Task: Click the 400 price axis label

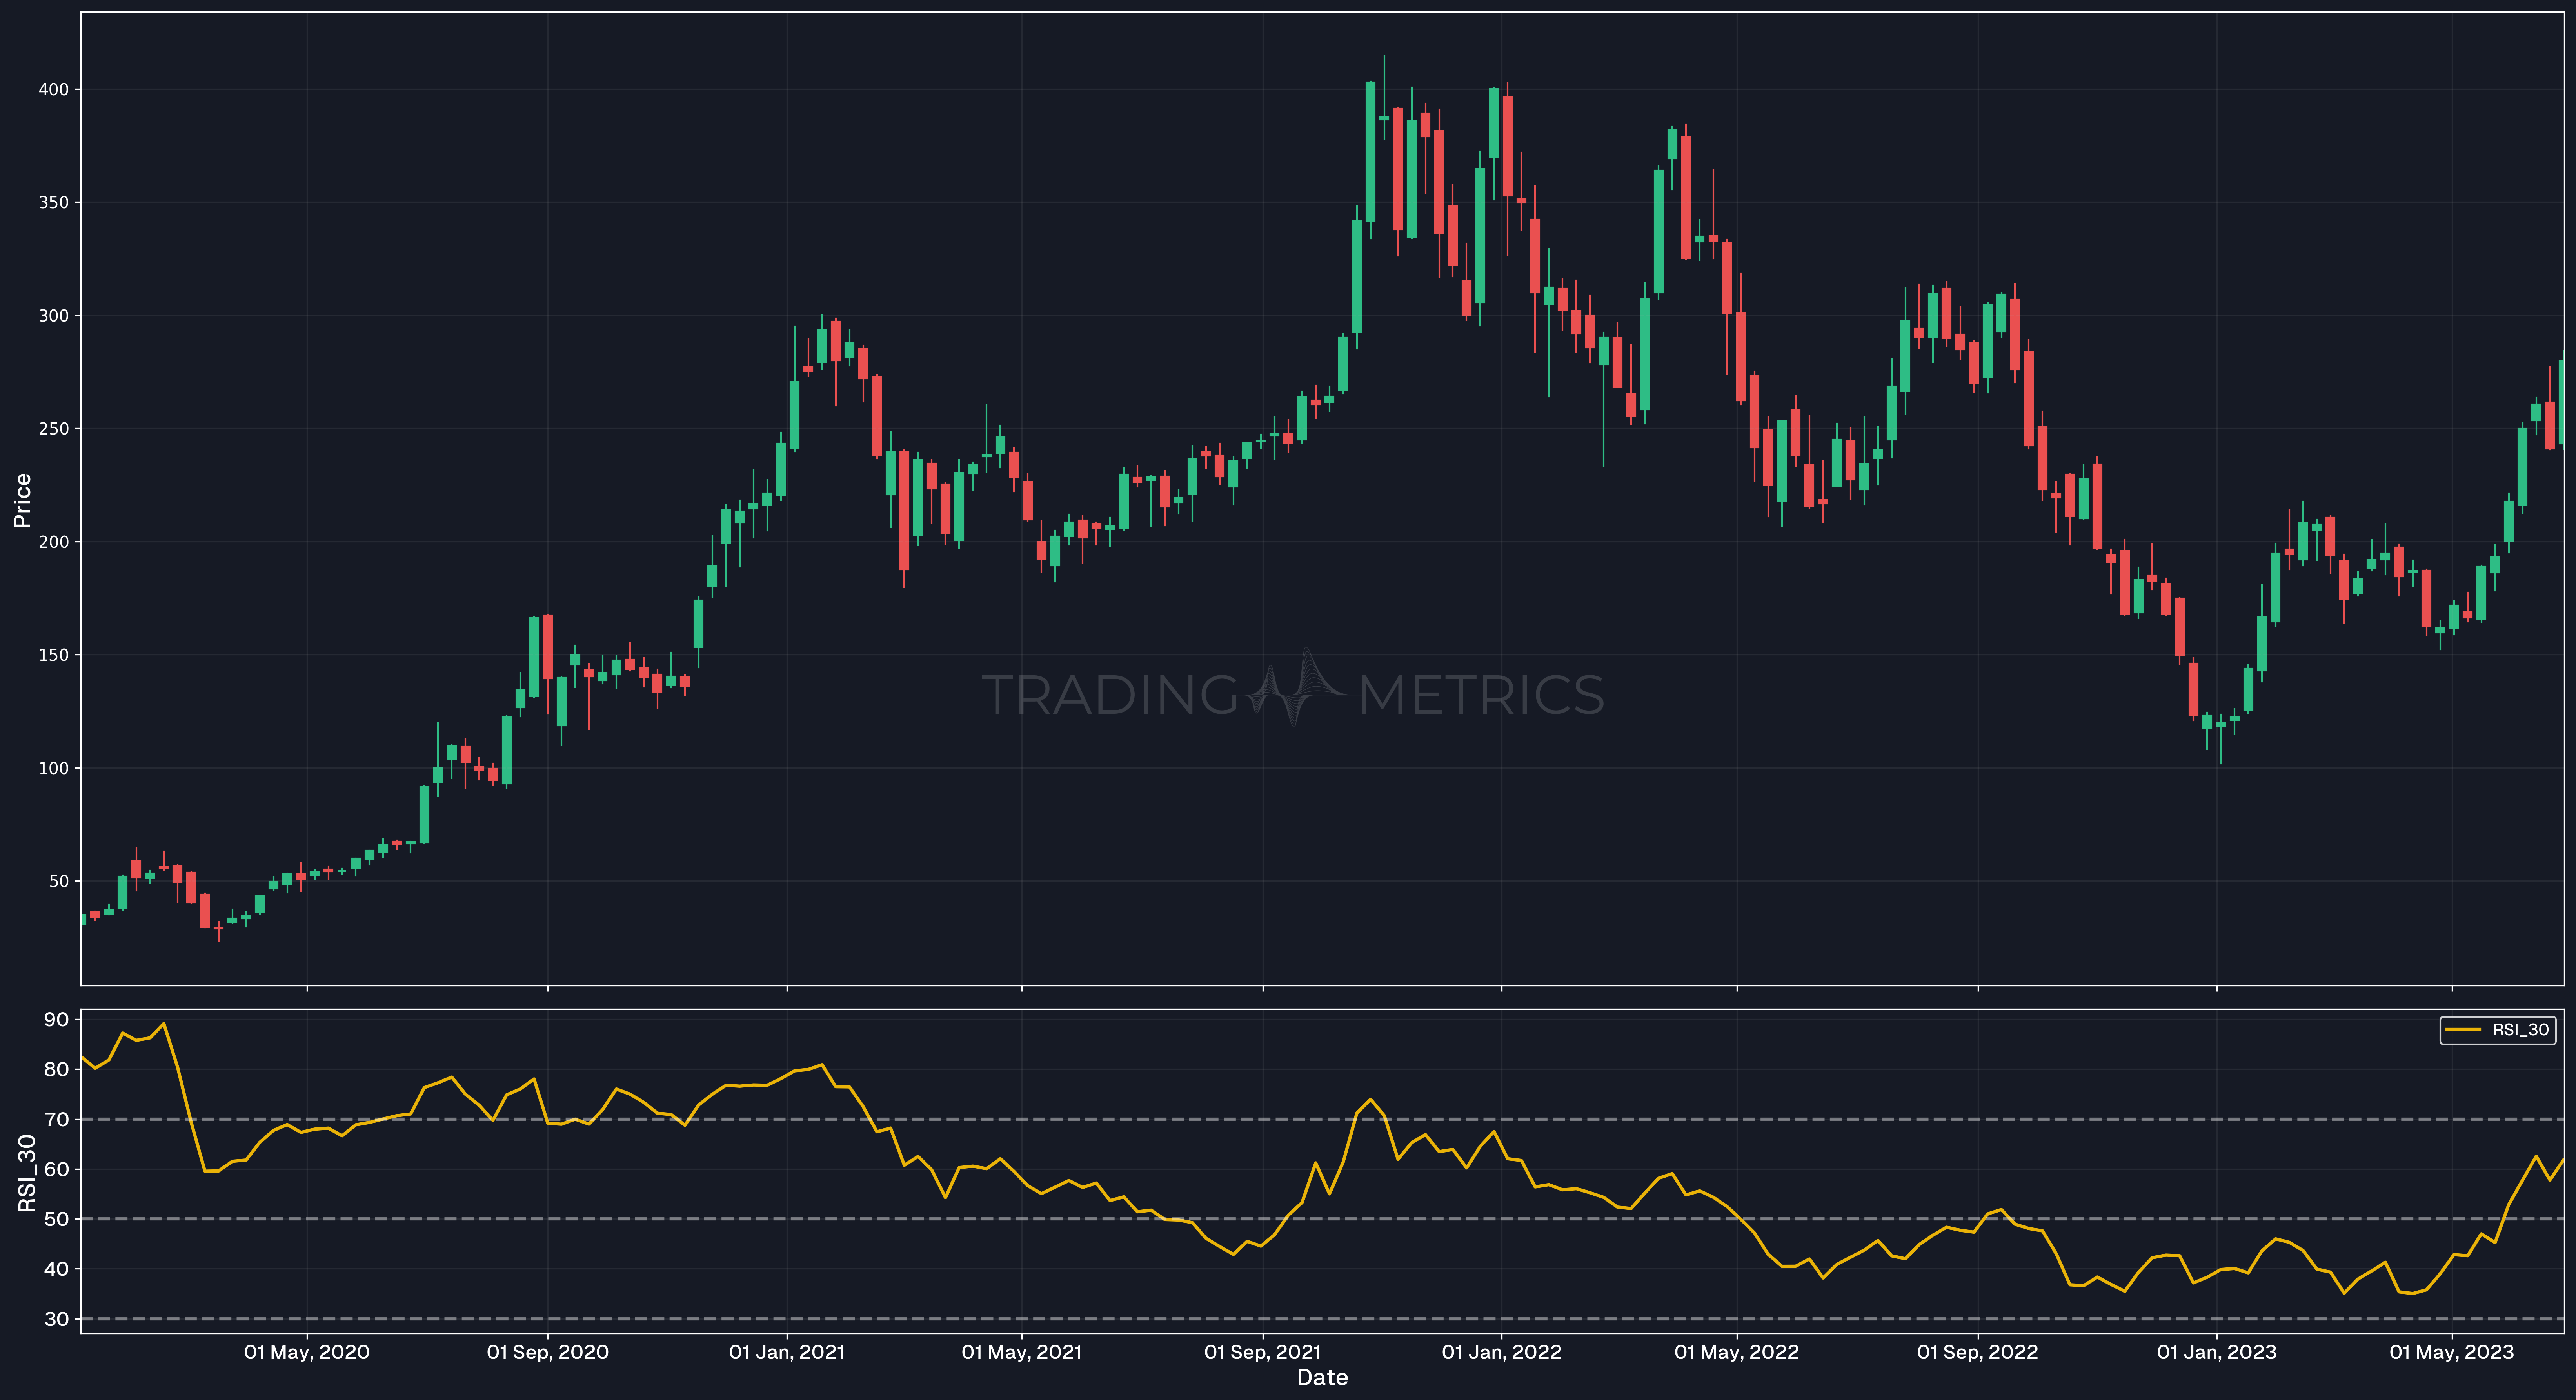Action: (54, 90)
